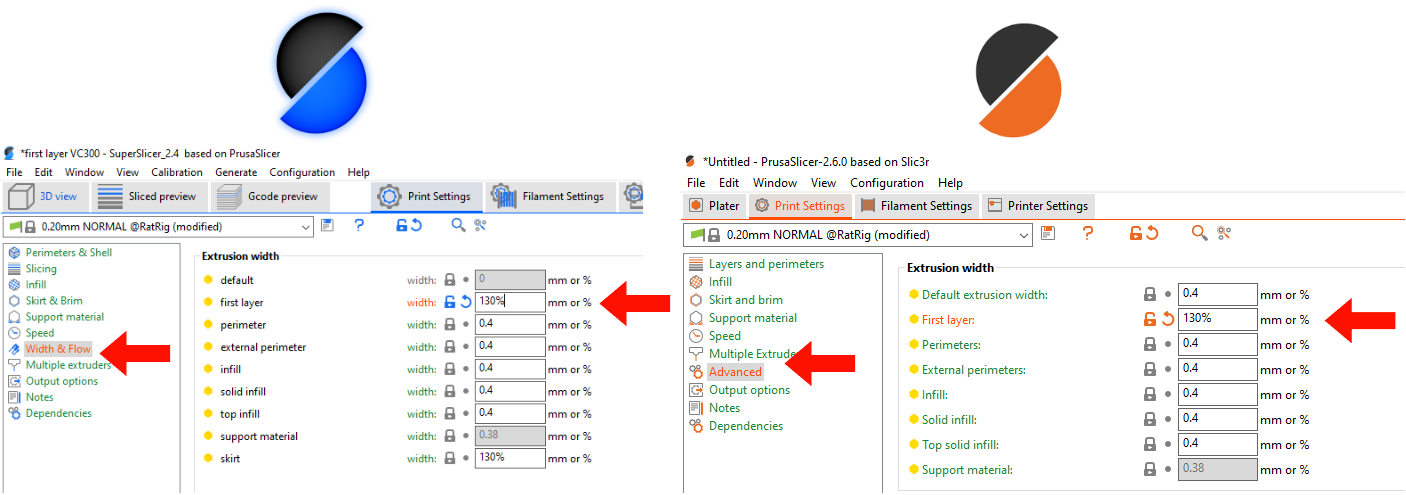Viewport: 1406px width, 495px height.
Task: Click PrusaSlicer First layer width field
Action: pos(1217,319)
